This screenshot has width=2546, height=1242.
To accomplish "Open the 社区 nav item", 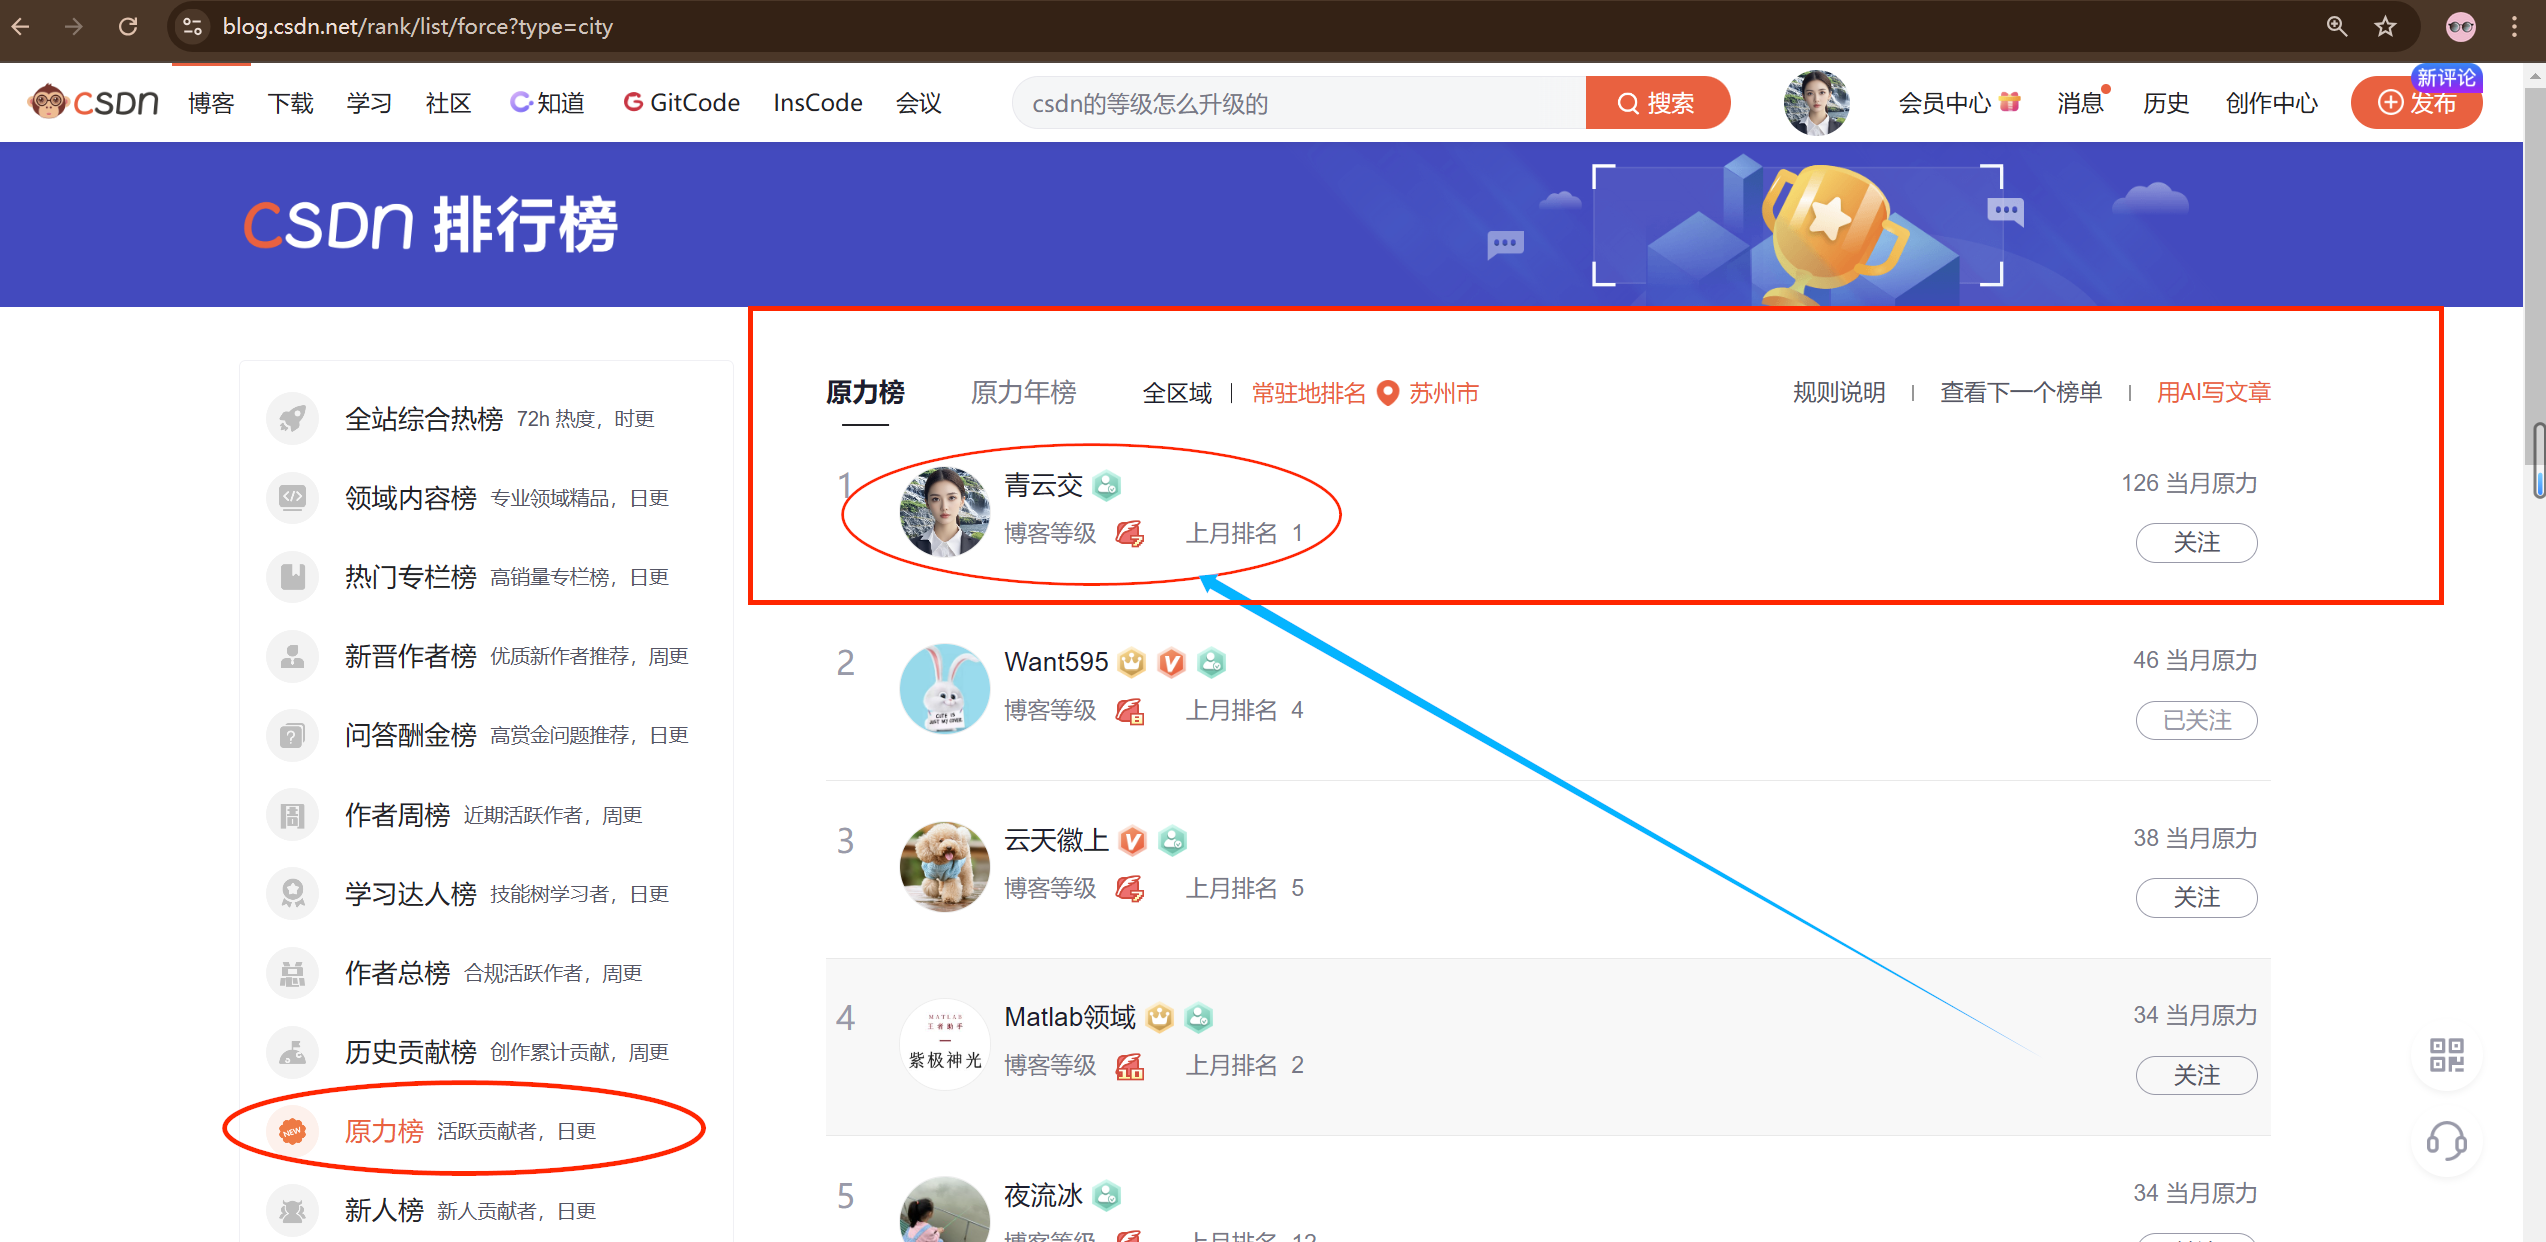I will pos(448,103).
